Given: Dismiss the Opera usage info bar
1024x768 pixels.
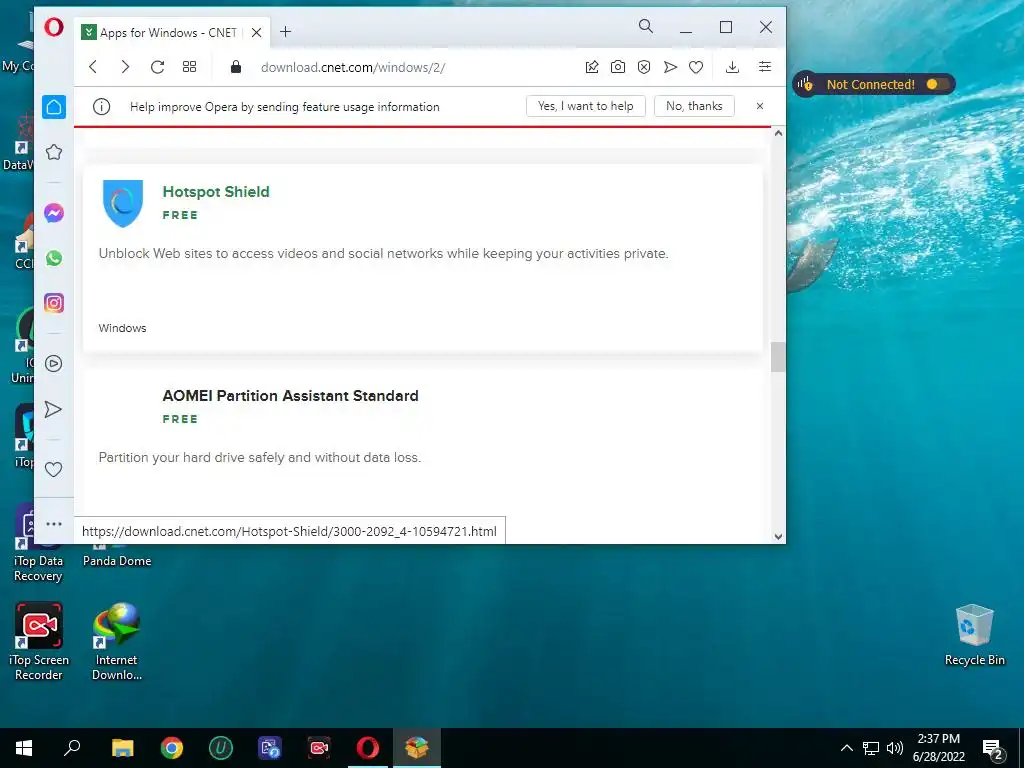Looking at the screenshot, I should tap(760, 106).
